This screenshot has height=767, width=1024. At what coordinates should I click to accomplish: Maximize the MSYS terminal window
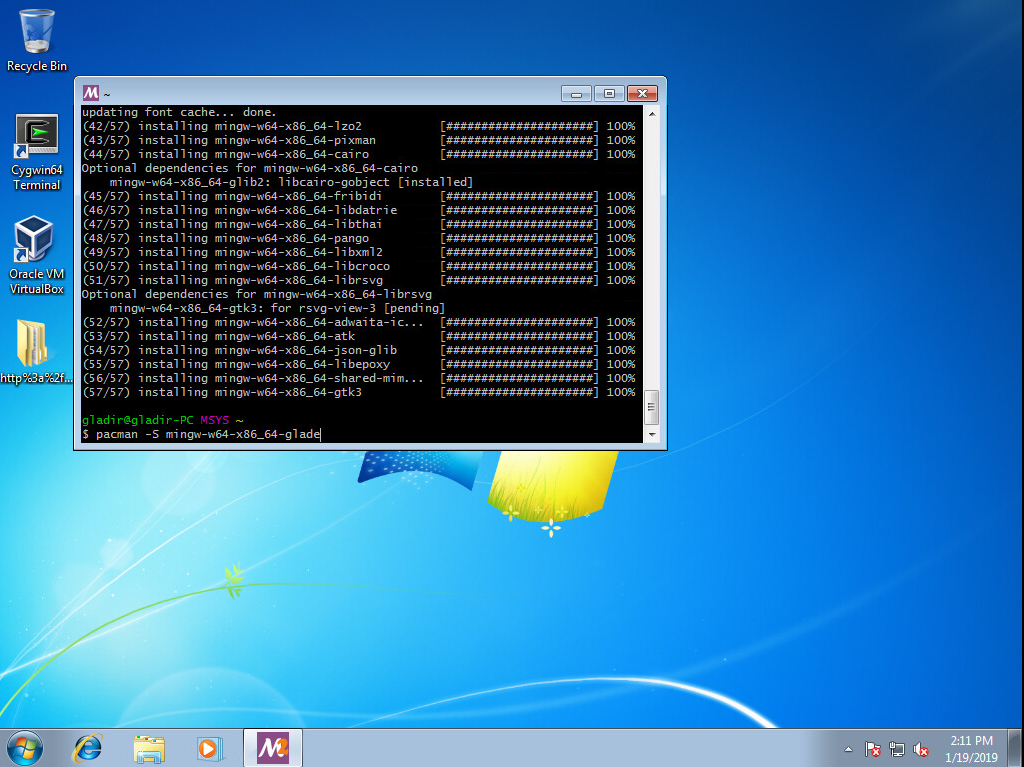click(609, 93)
